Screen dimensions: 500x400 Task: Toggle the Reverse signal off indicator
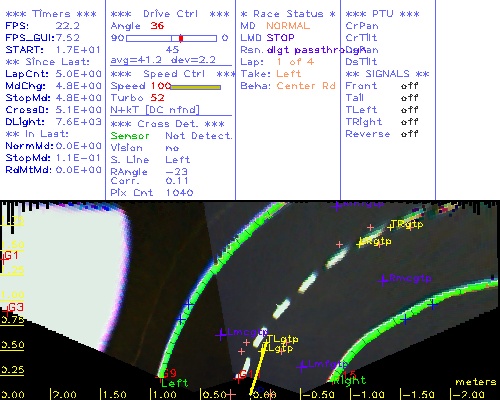[410, 134]
